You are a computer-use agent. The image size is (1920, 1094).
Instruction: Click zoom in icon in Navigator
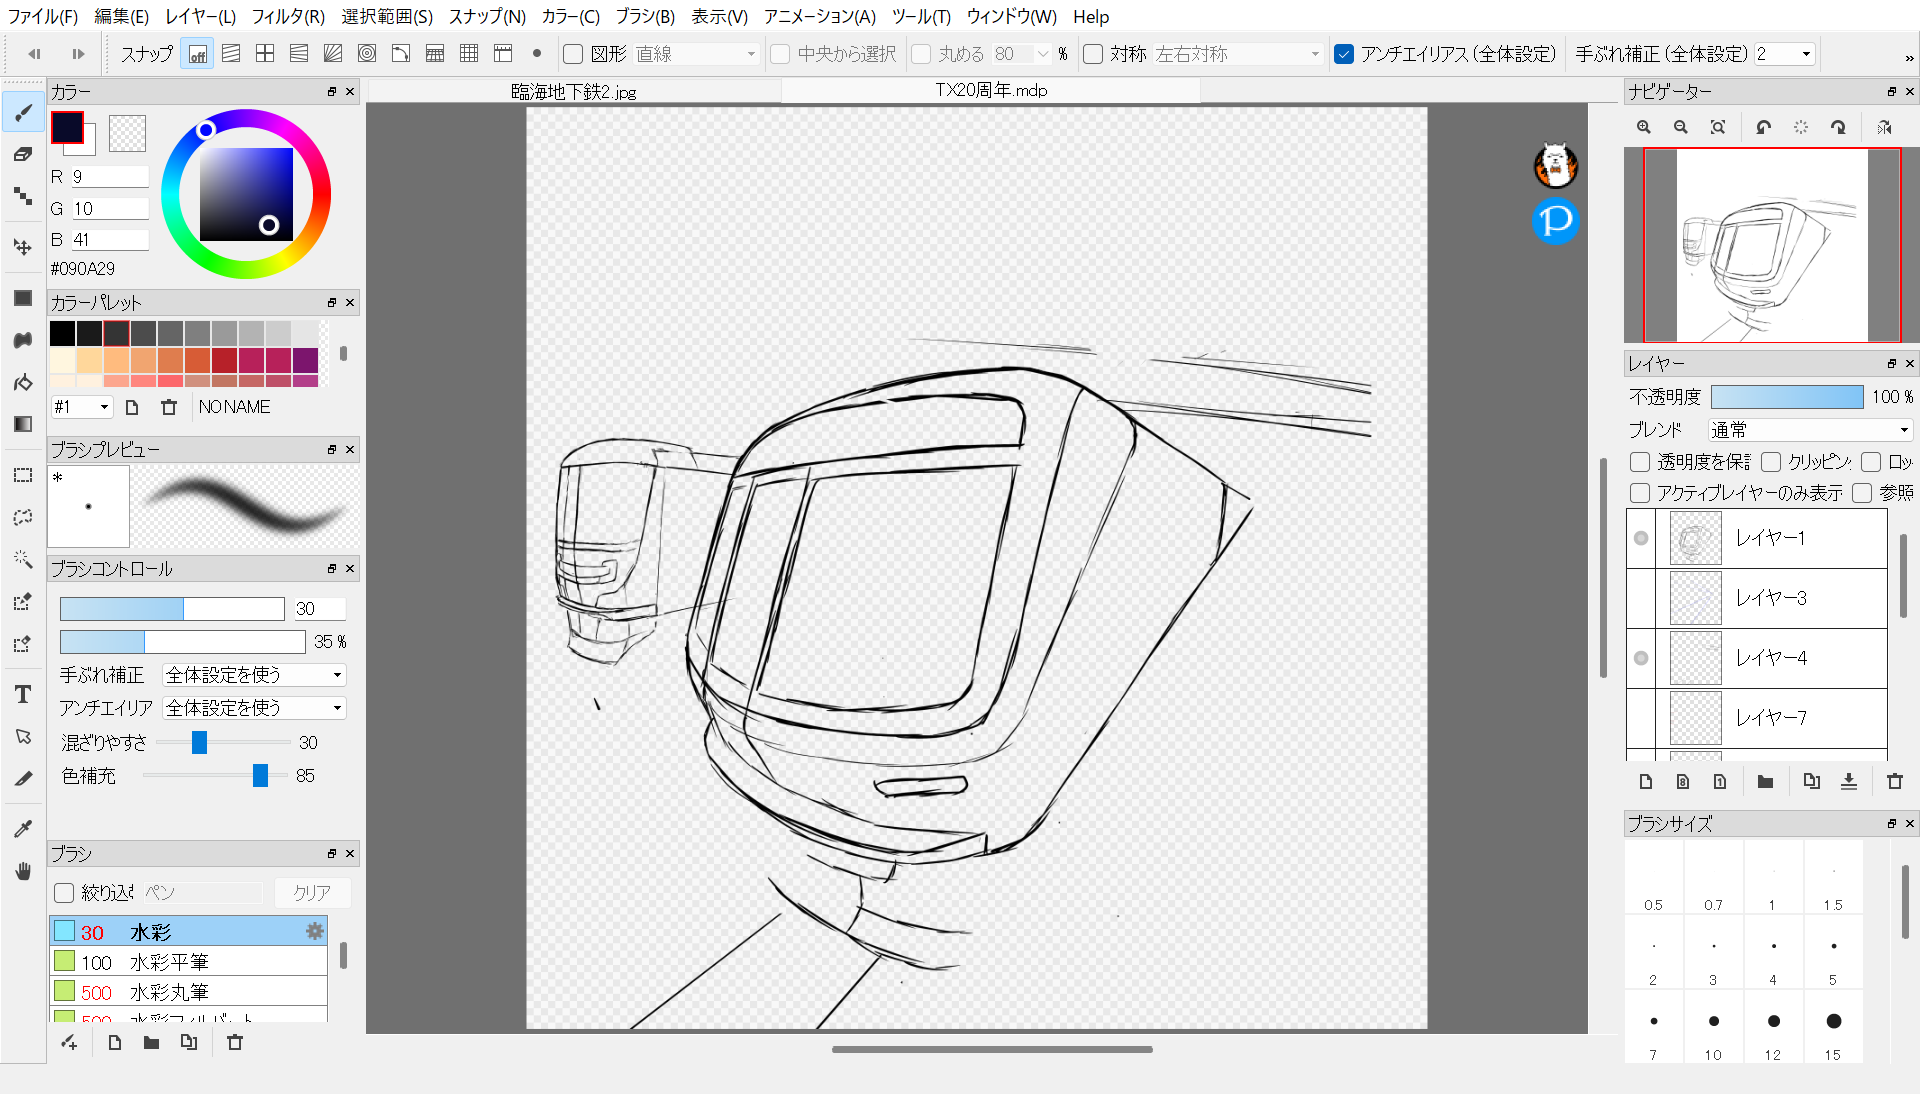click(x=1644, y=127)
